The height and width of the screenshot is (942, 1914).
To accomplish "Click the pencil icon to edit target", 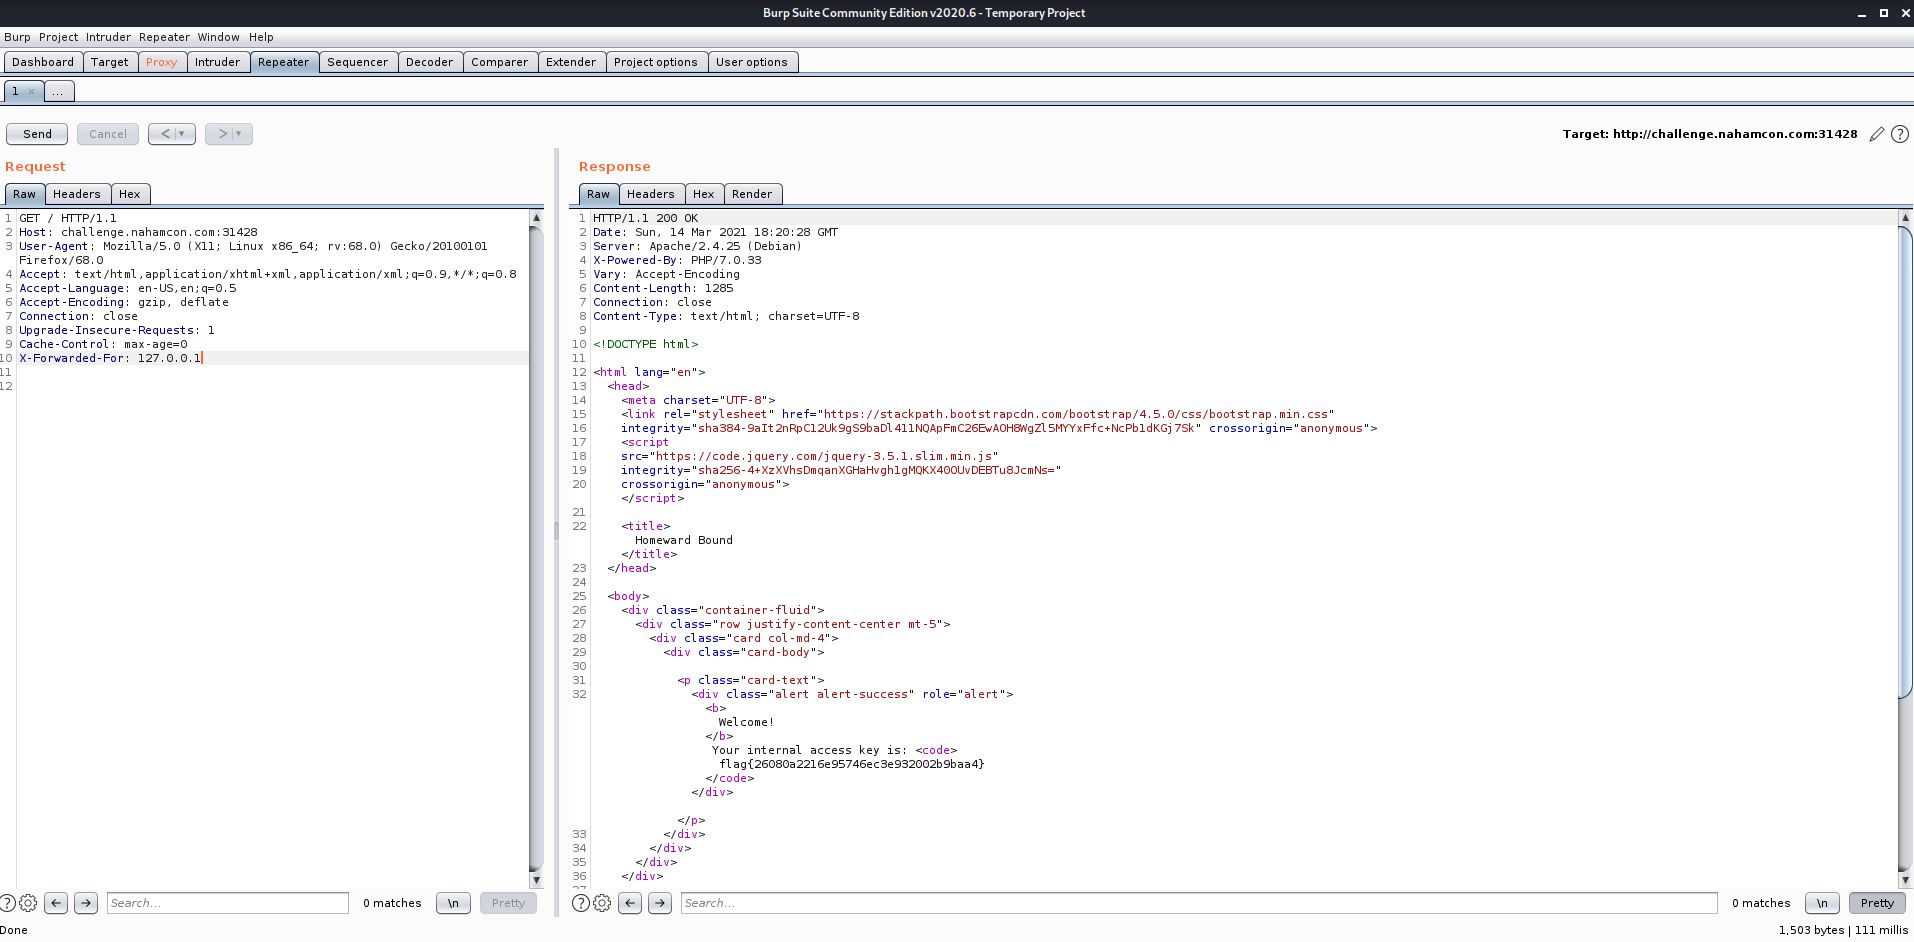I will [1877, 134].
